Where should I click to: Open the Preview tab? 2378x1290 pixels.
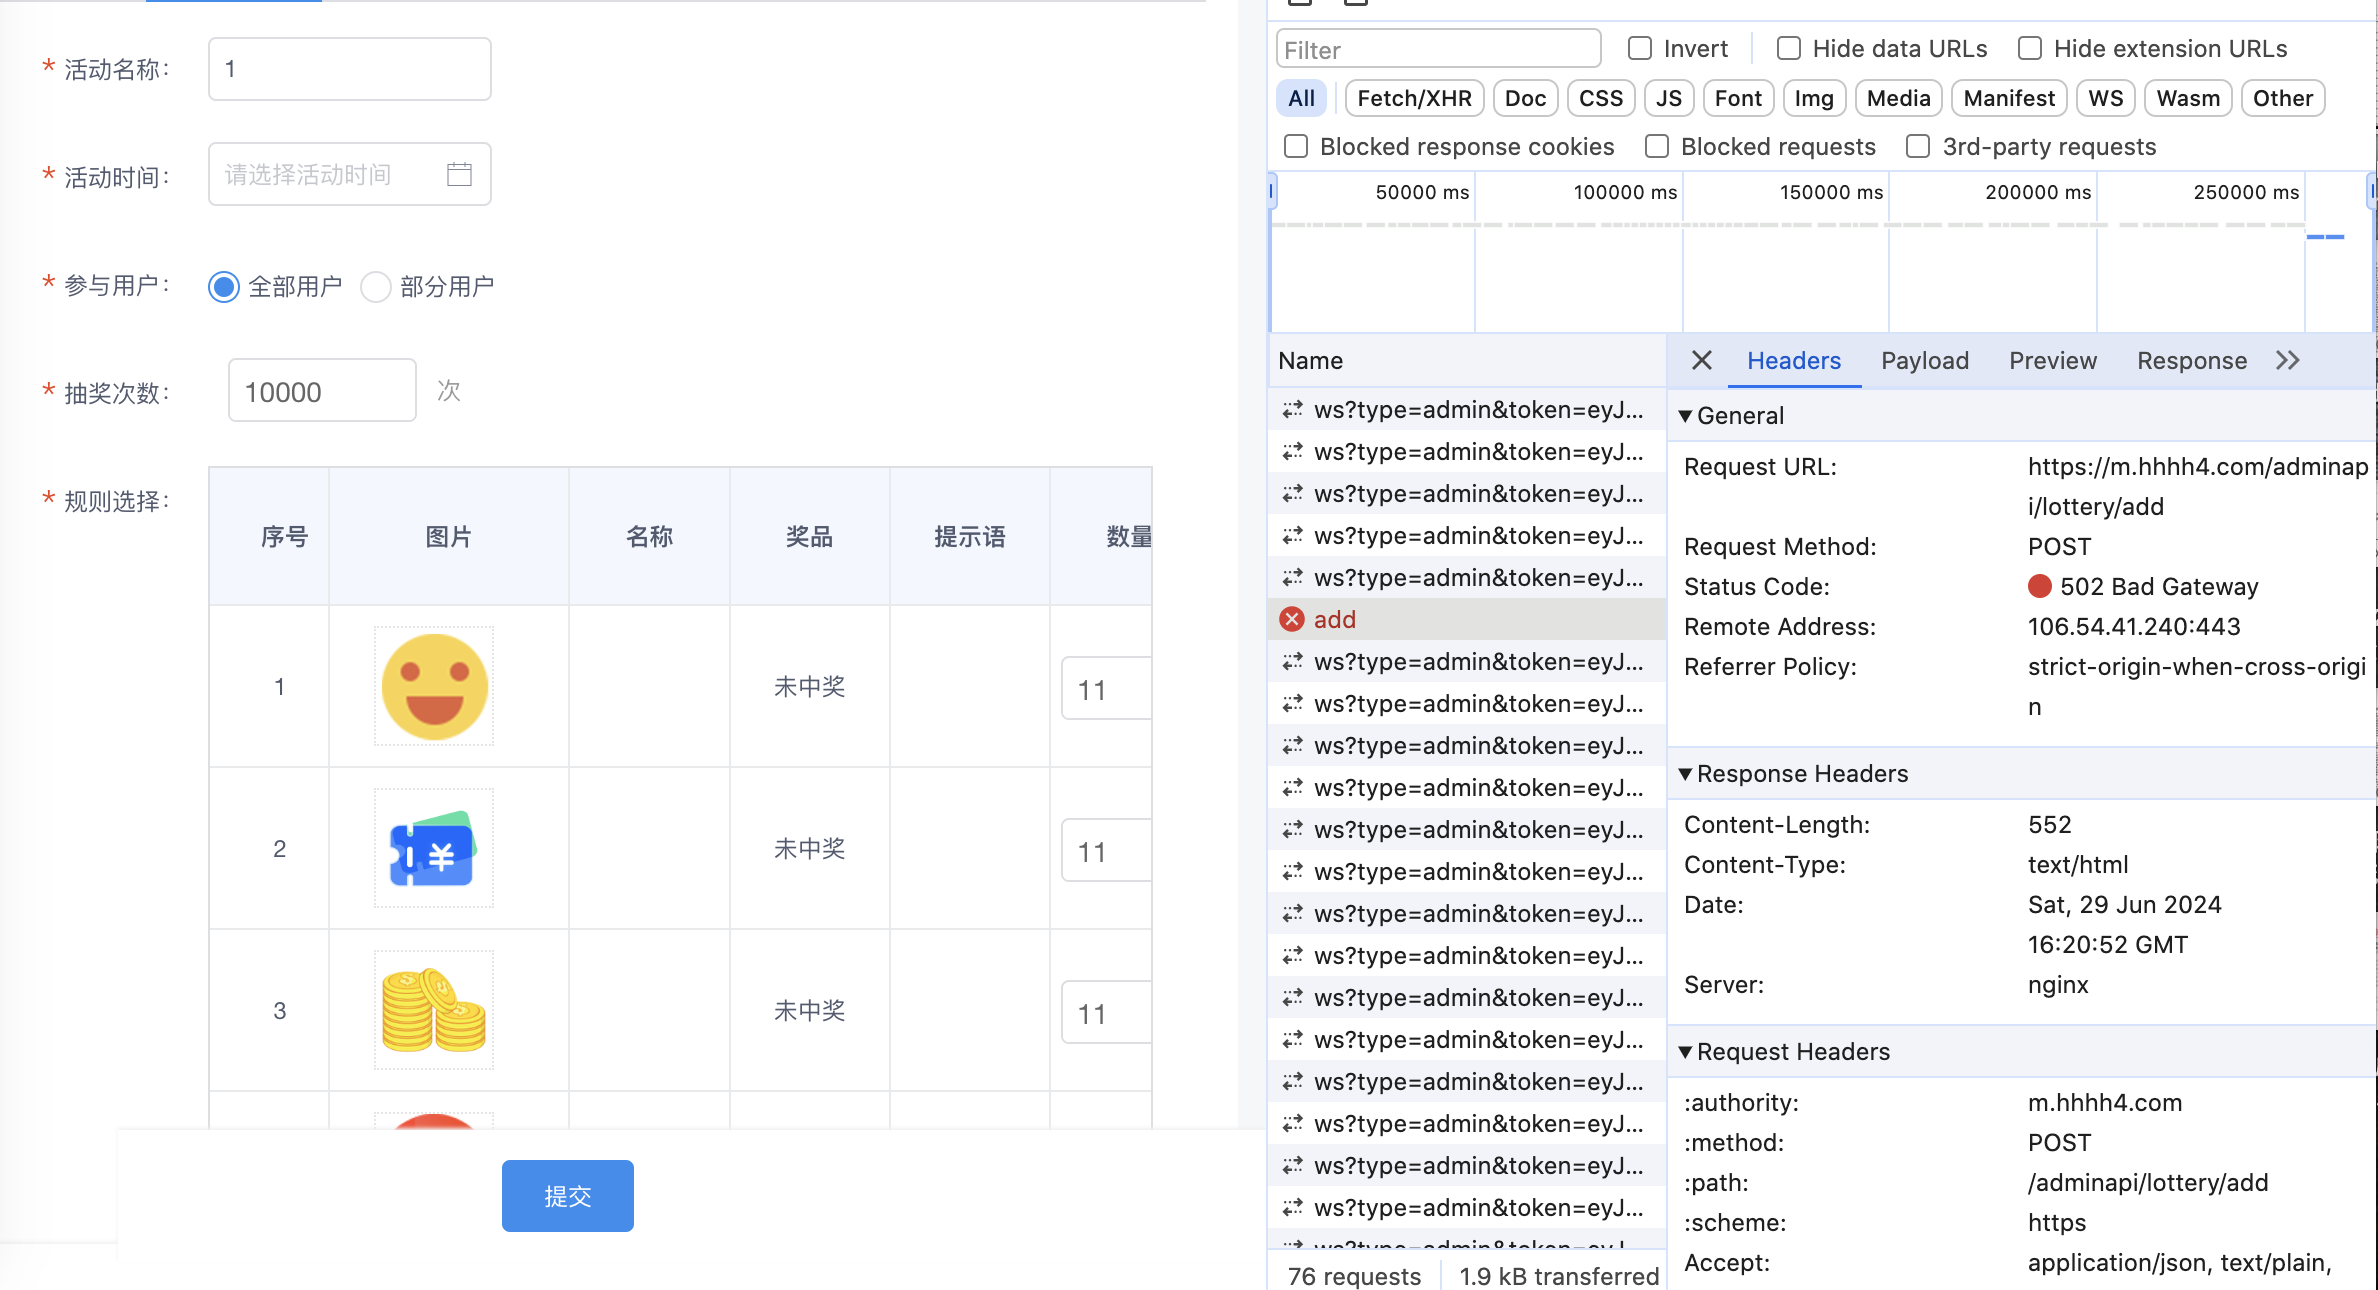(x=2053, y=361)
